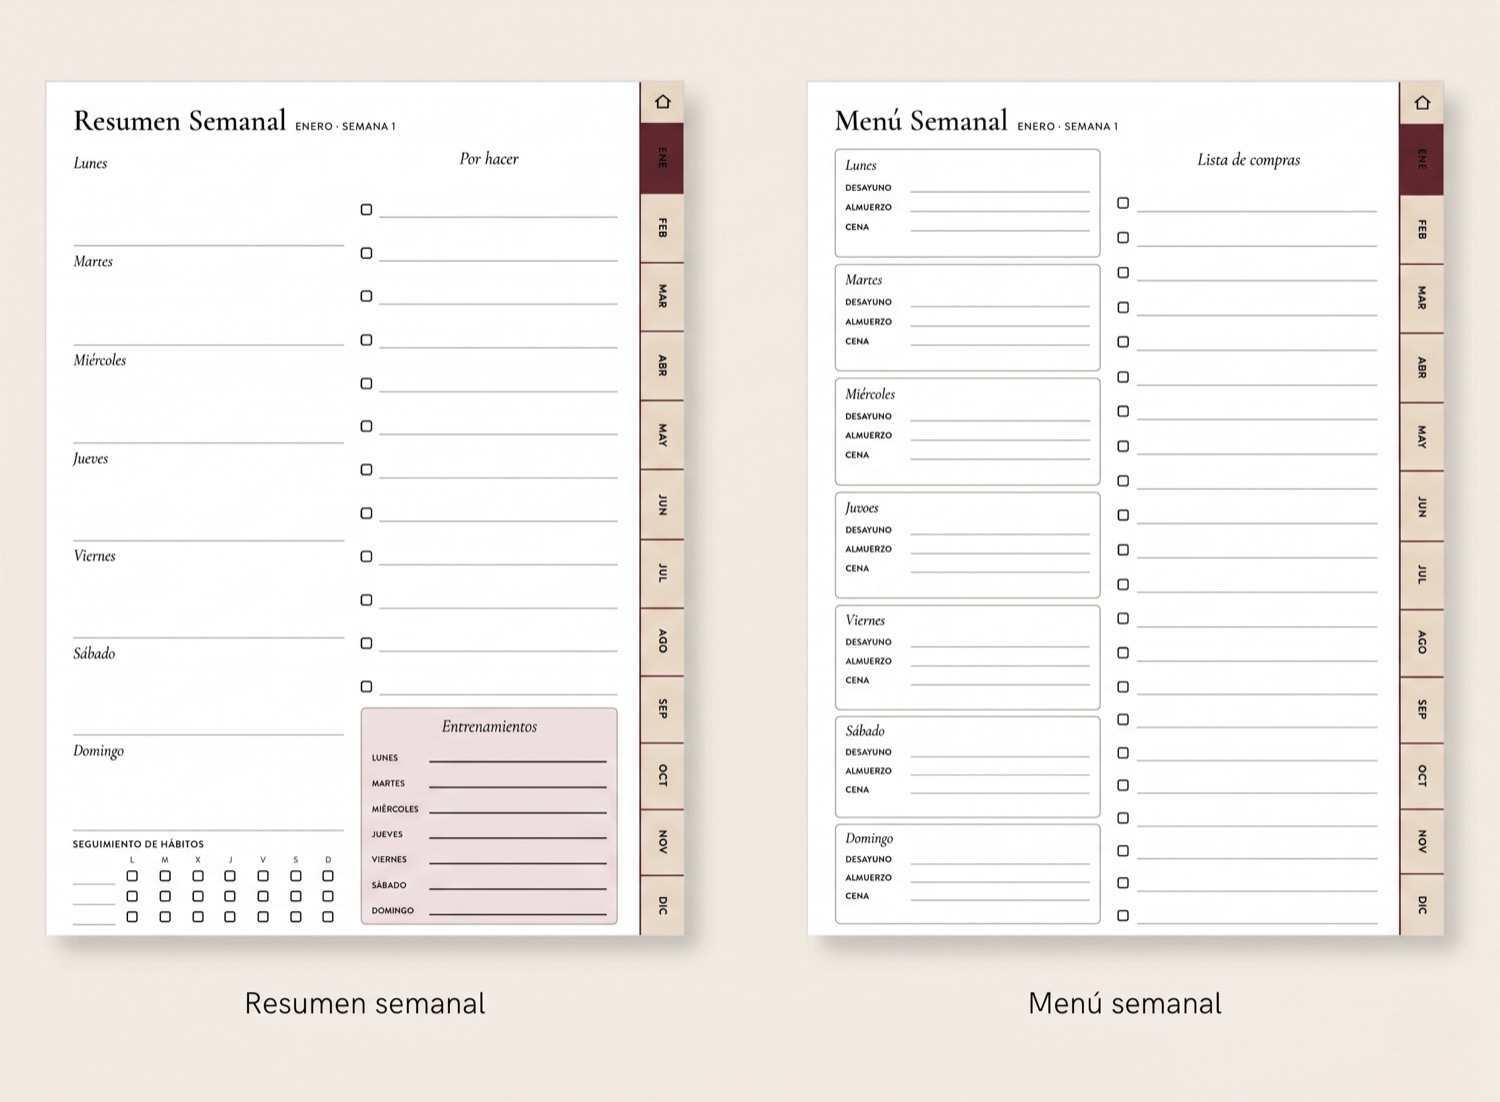Click the Lista de compras heading
The image size is (1500, 1102).
[x=1249, y=160]
